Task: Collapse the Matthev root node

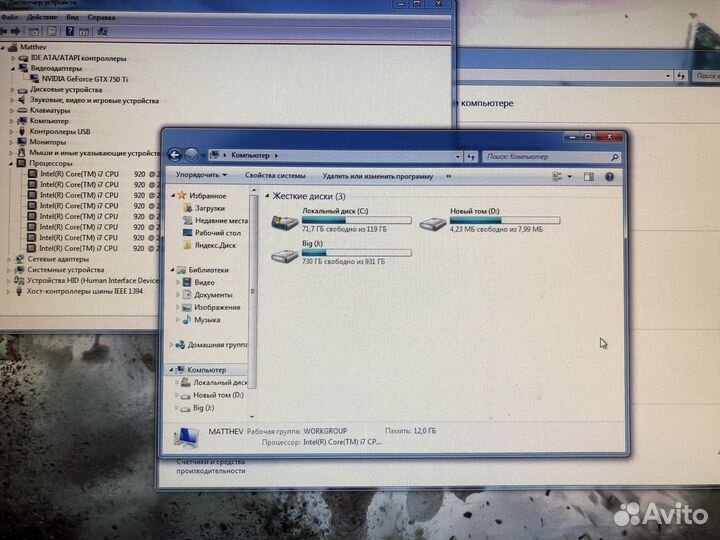Action: click(x=3, y=47)
